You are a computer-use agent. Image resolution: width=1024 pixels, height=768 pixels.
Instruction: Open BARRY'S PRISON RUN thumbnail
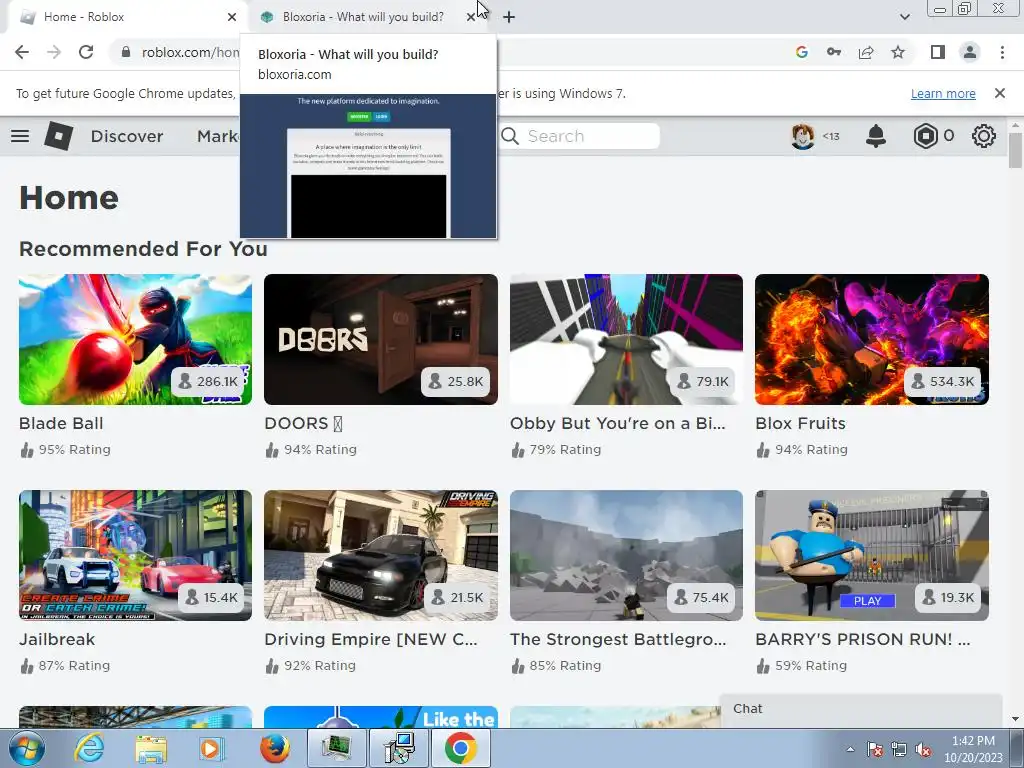[872, 555]
